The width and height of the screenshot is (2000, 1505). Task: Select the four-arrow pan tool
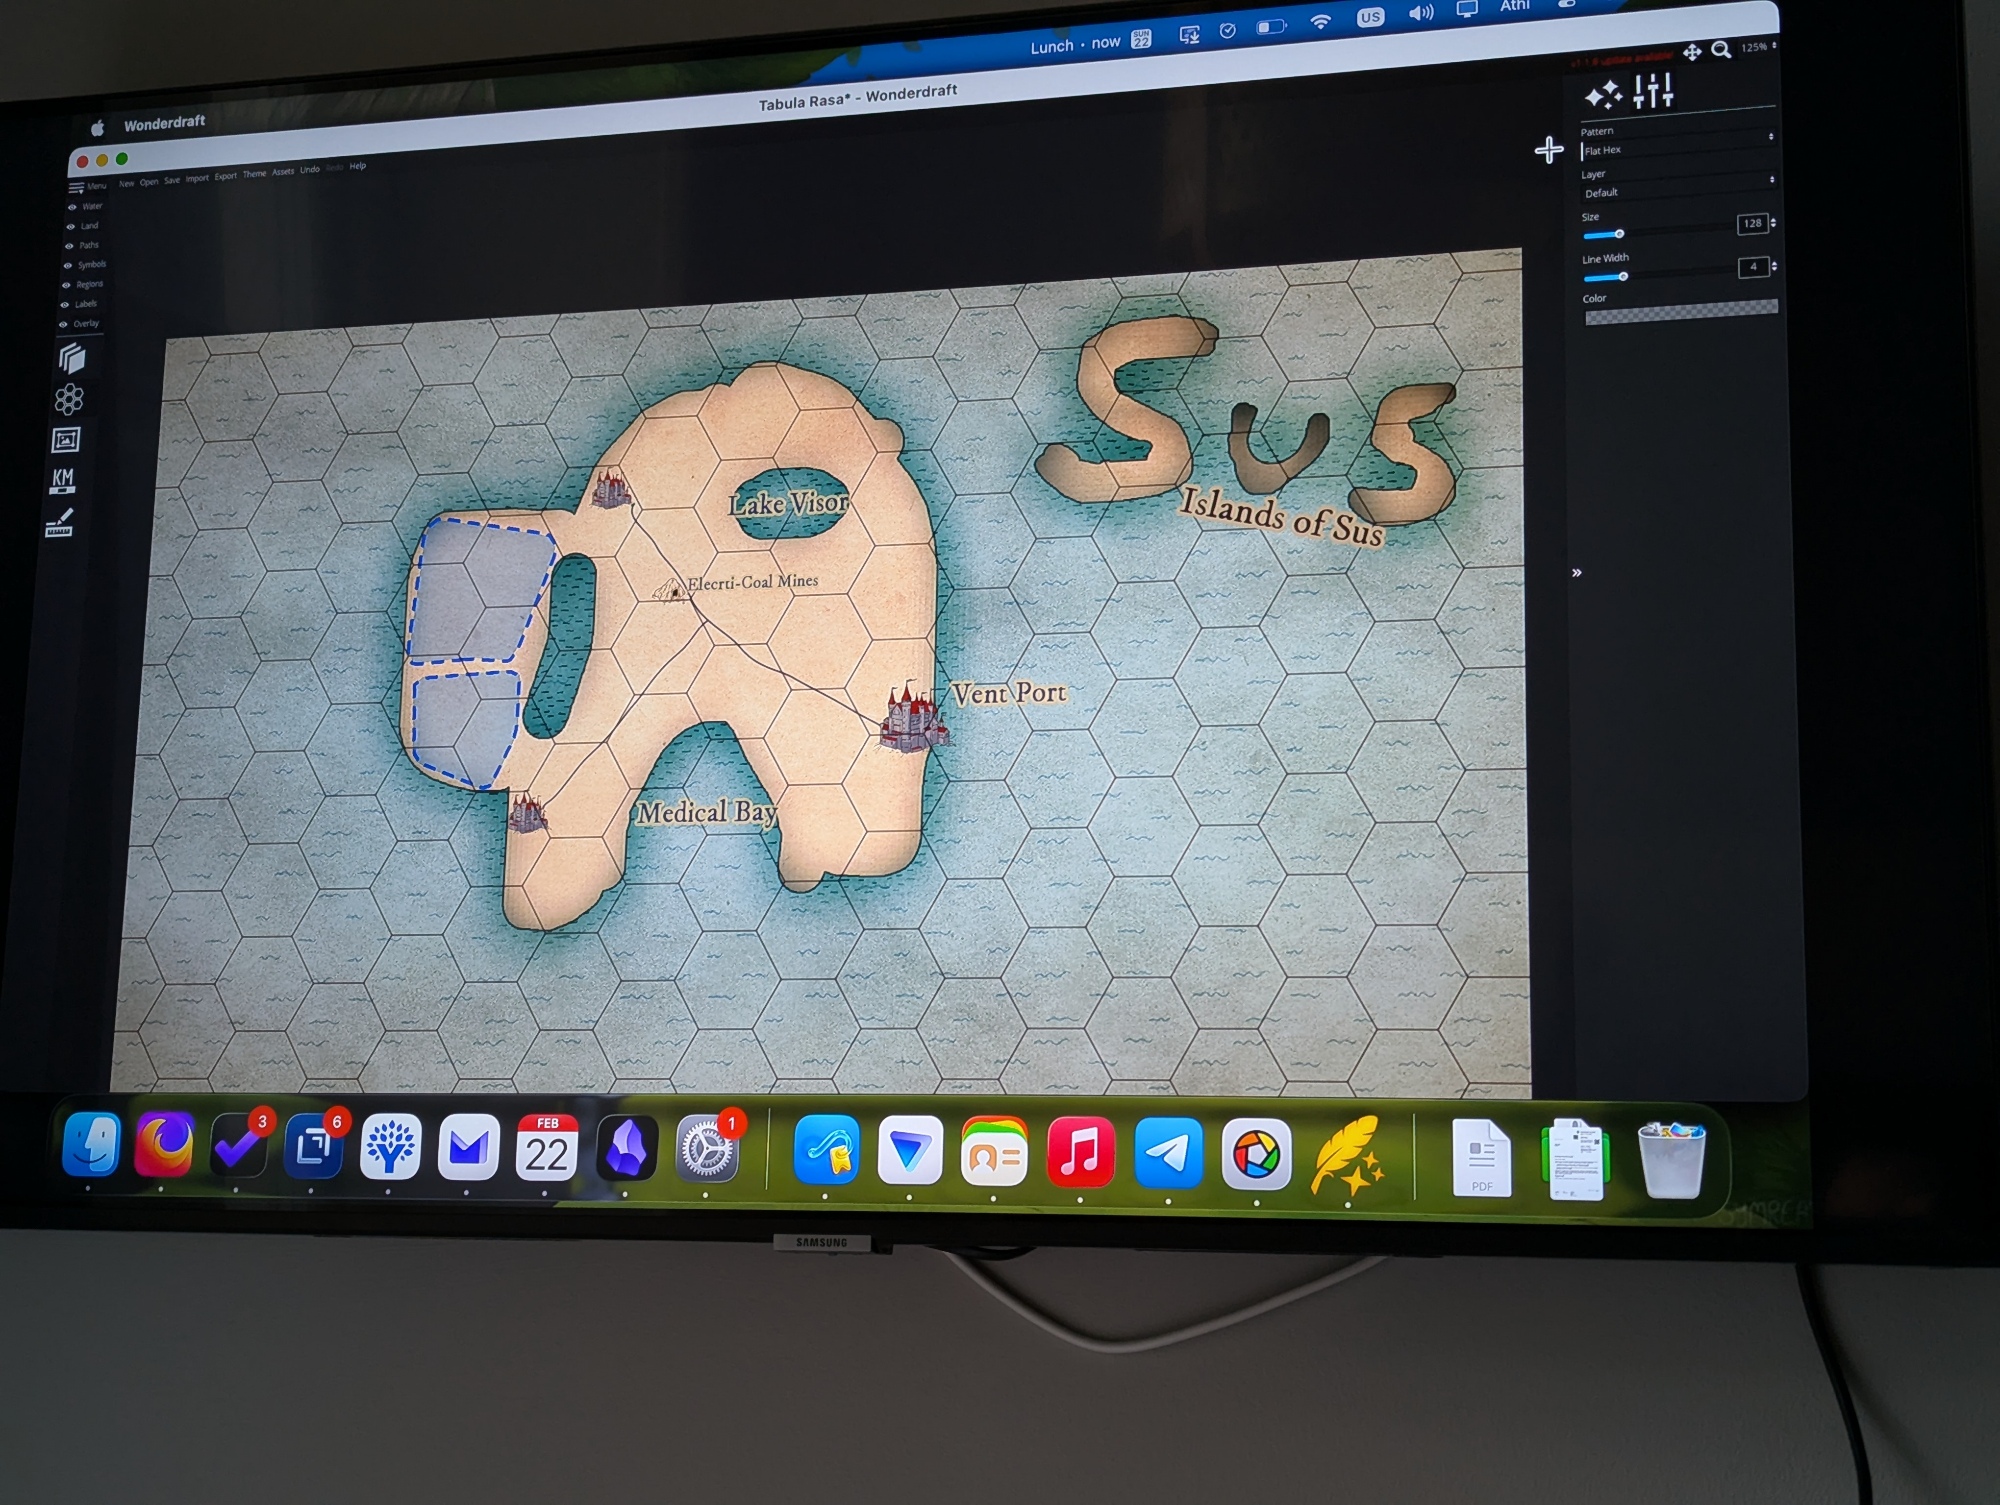(x=1692, y=52)
